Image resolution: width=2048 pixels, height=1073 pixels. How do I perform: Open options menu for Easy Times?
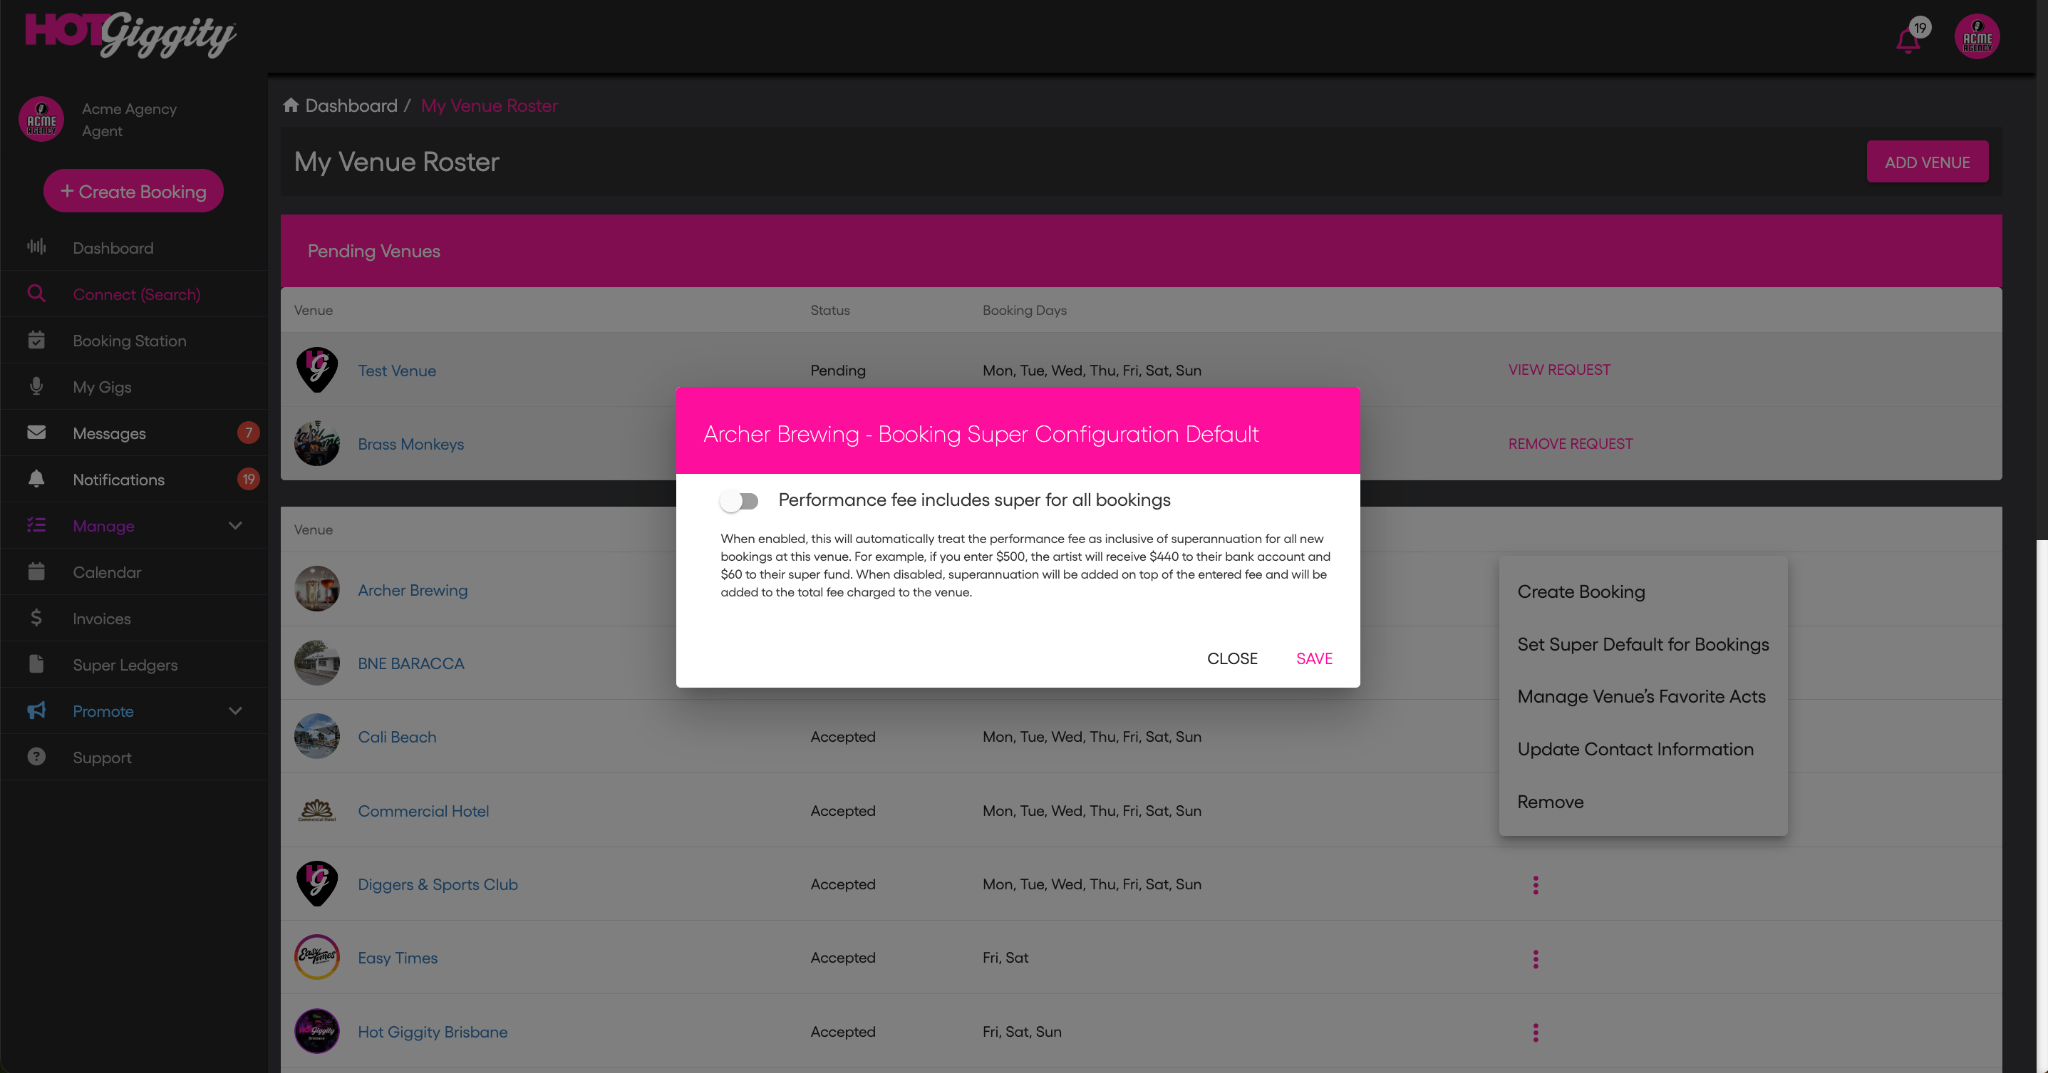coord(1536,959)
